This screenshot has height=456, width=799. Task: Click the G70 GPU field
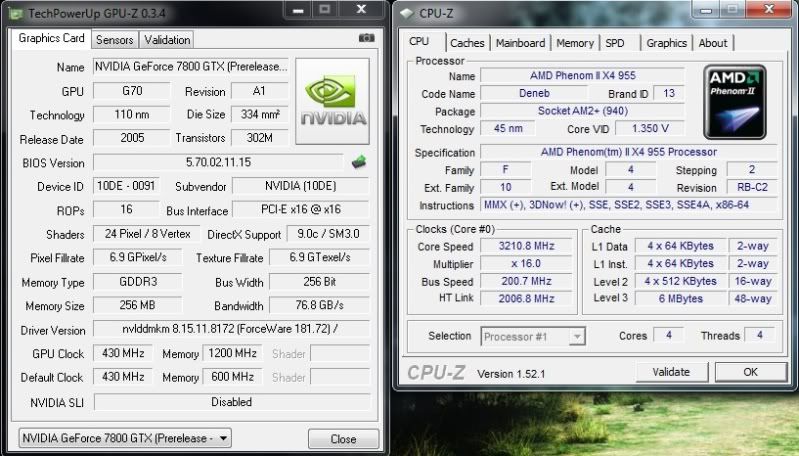tap(131, 91)
